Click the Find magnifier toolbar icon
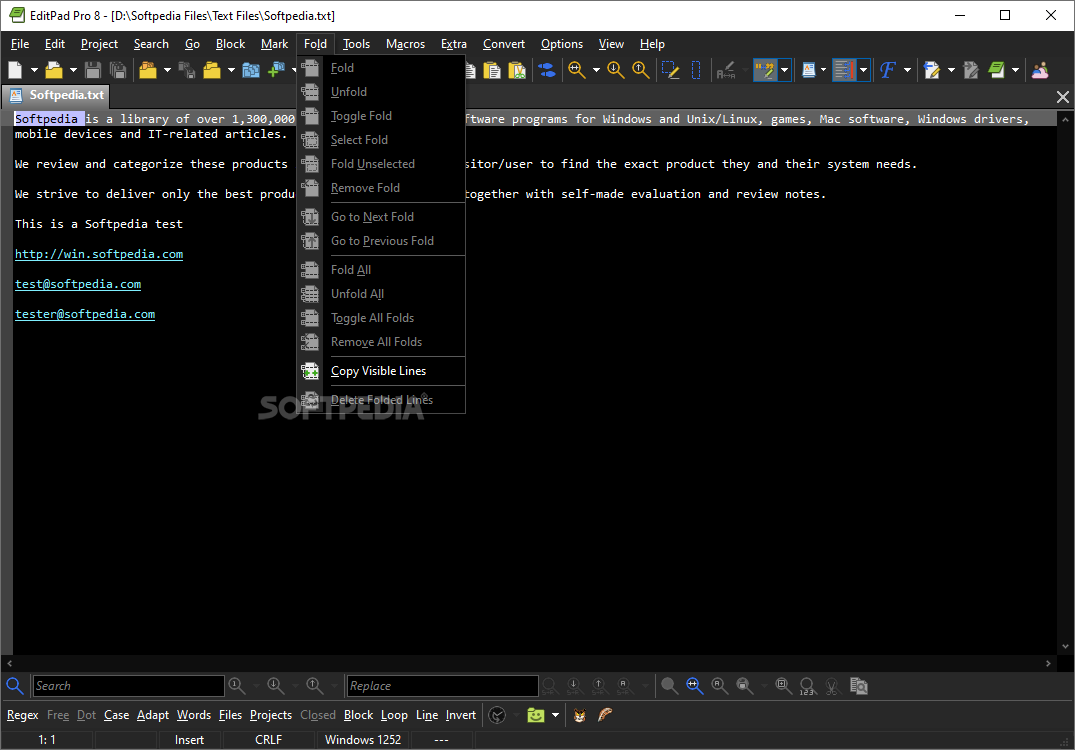1075x750 pixels. coord(577,70)
